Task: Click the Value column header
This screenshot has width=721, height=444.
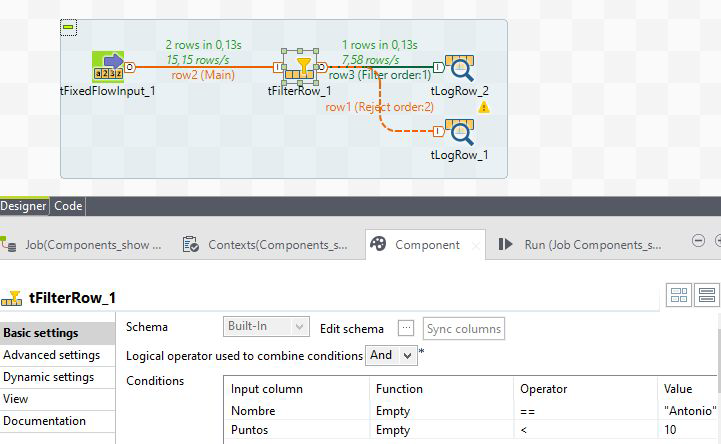Action: pyautogui.click(x=689, y=389)
